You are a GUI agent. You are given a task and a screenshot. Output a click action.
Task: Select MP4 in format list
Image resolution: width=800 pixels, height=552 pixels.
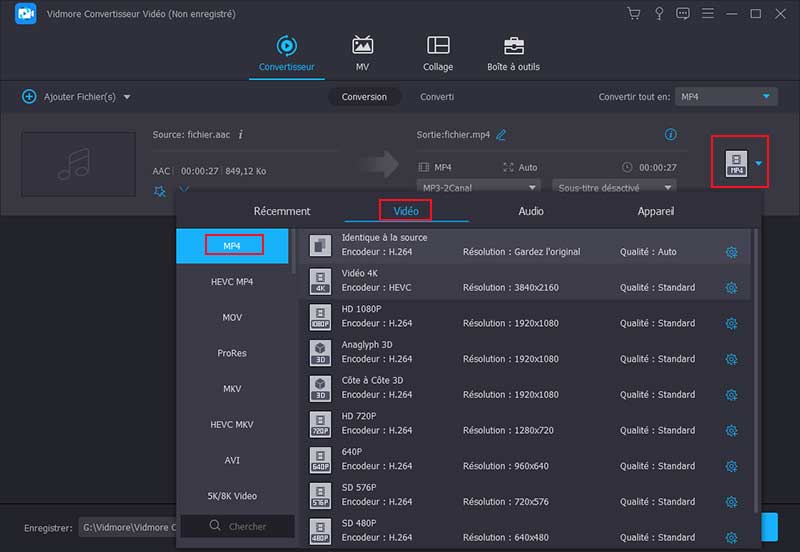232,246
